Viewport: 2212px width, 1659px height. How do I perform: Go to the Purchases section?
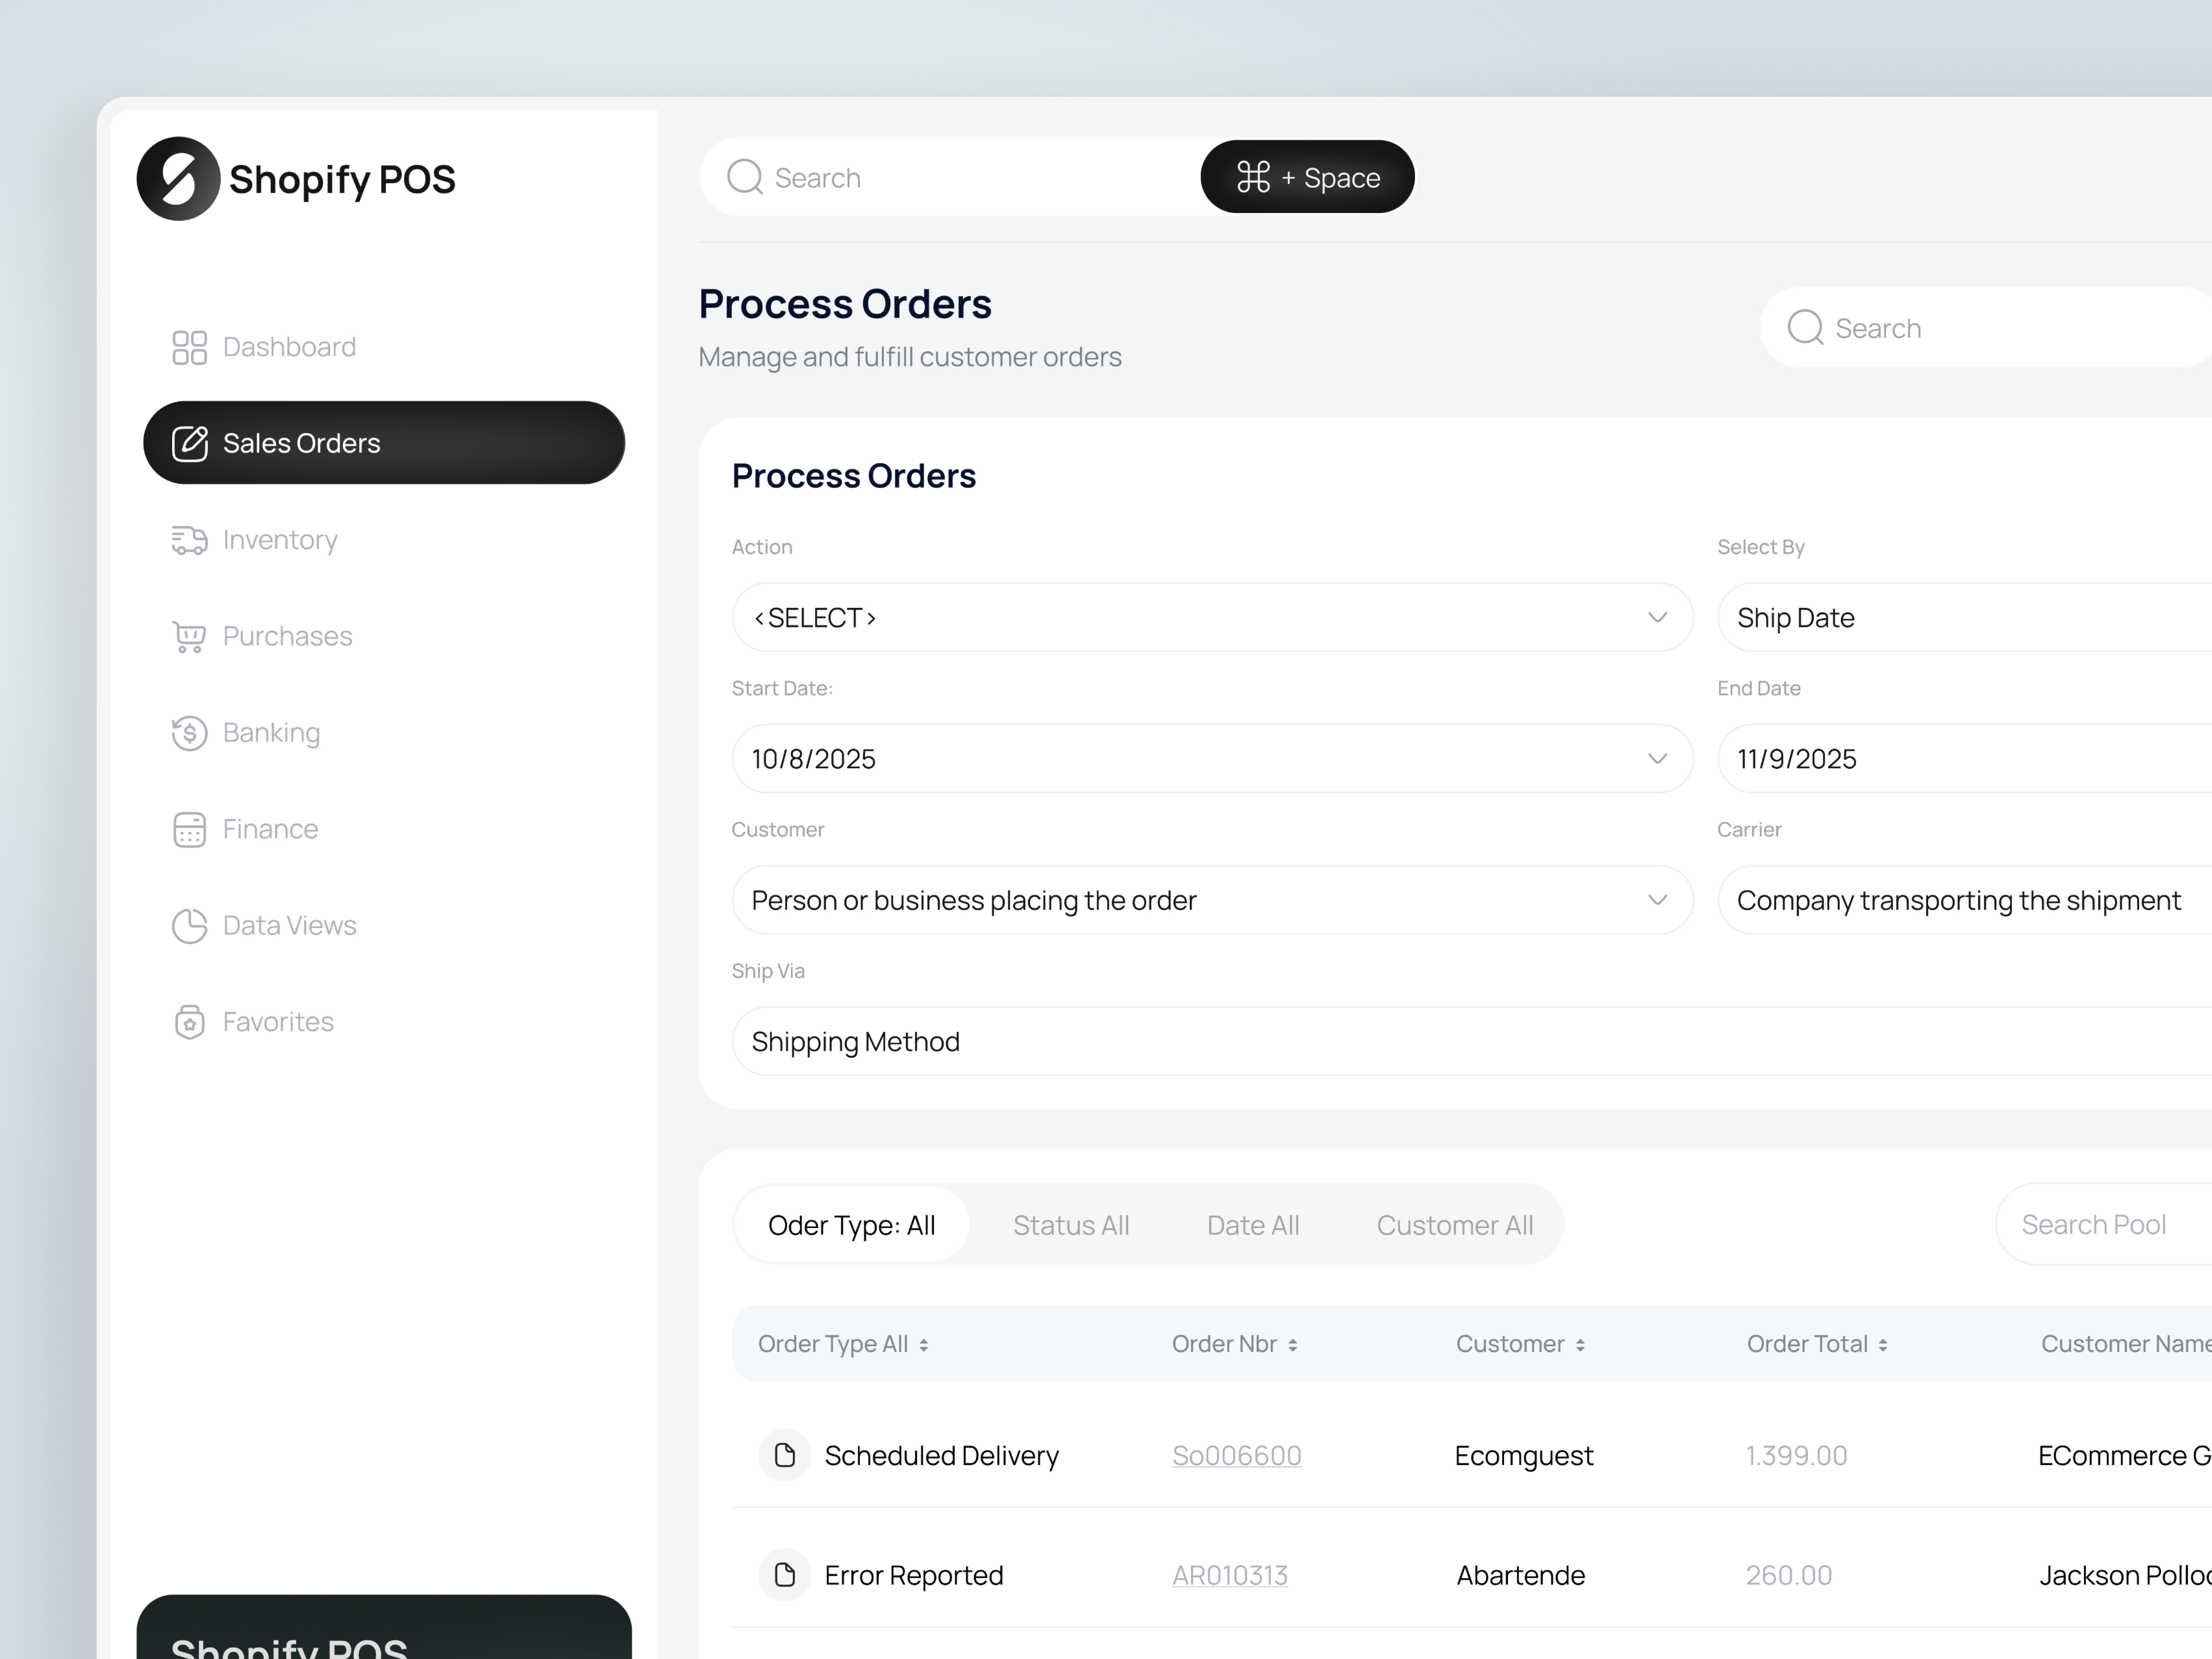[384, 636]
